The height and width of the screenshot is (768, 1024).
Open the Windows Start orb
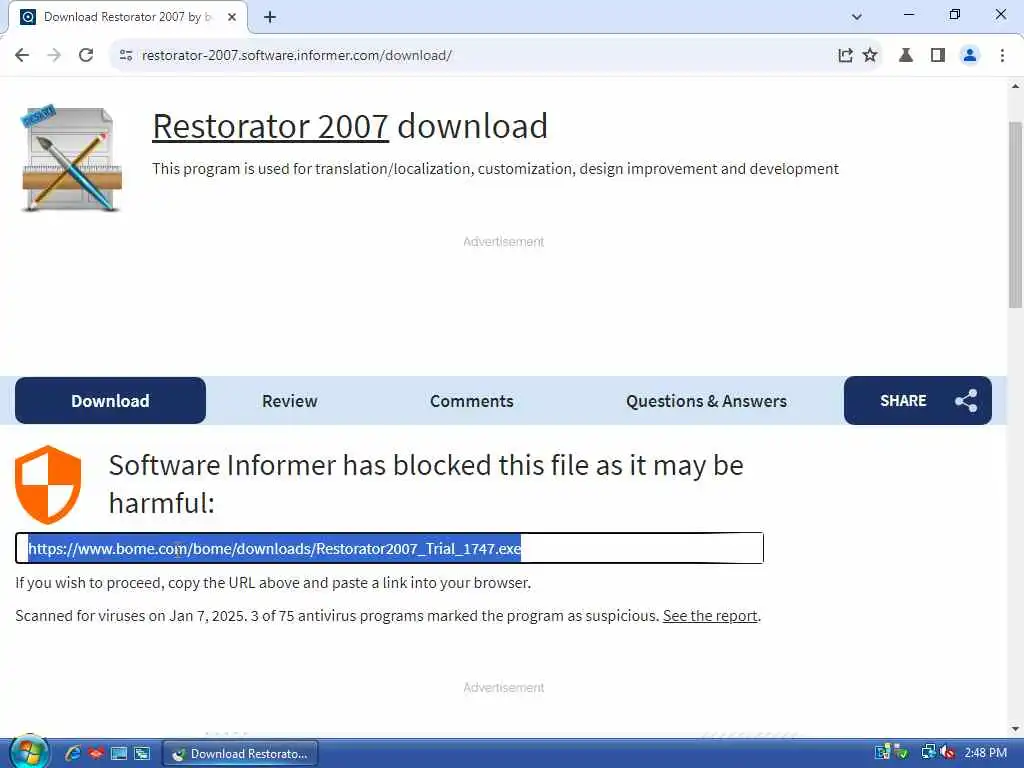tap(27, 753)
